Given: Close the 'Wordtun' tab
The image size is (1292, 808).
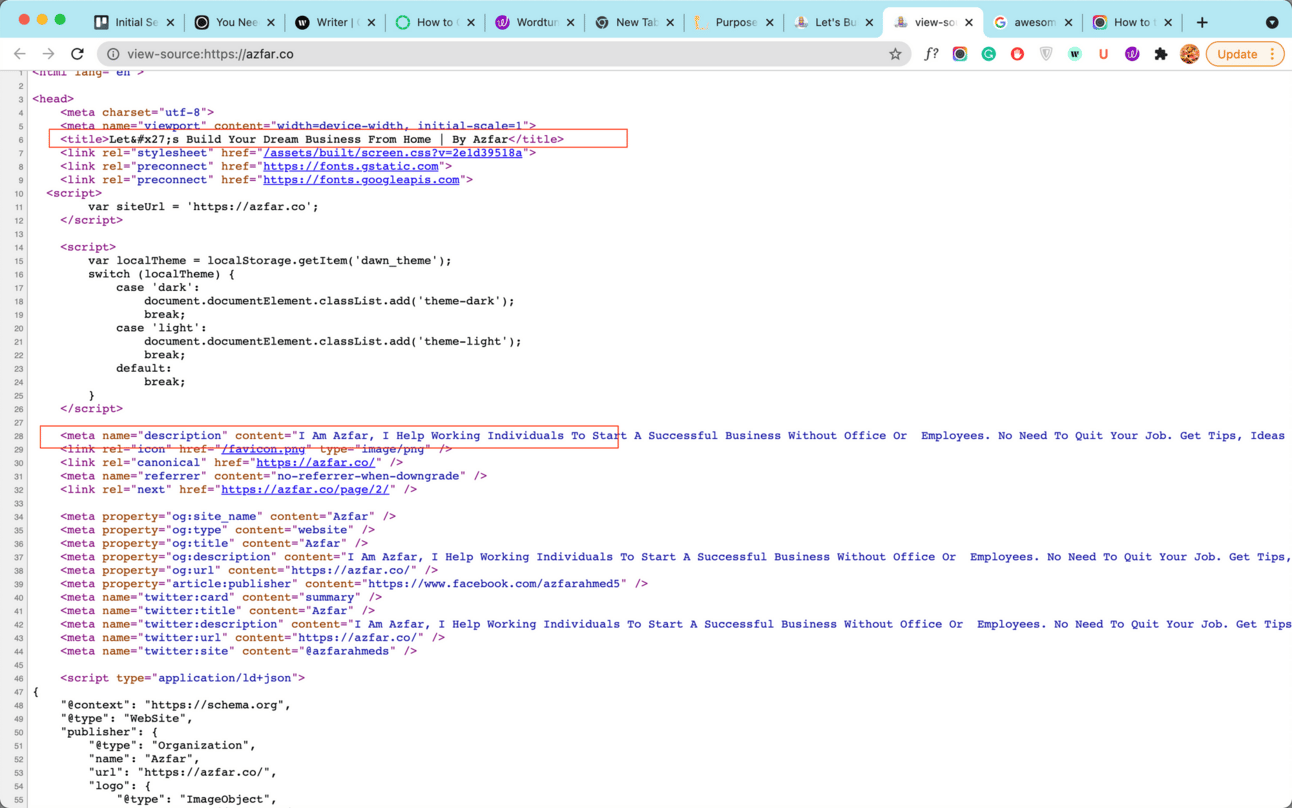Looking at the screenshot, I should (x=570, y=22).
